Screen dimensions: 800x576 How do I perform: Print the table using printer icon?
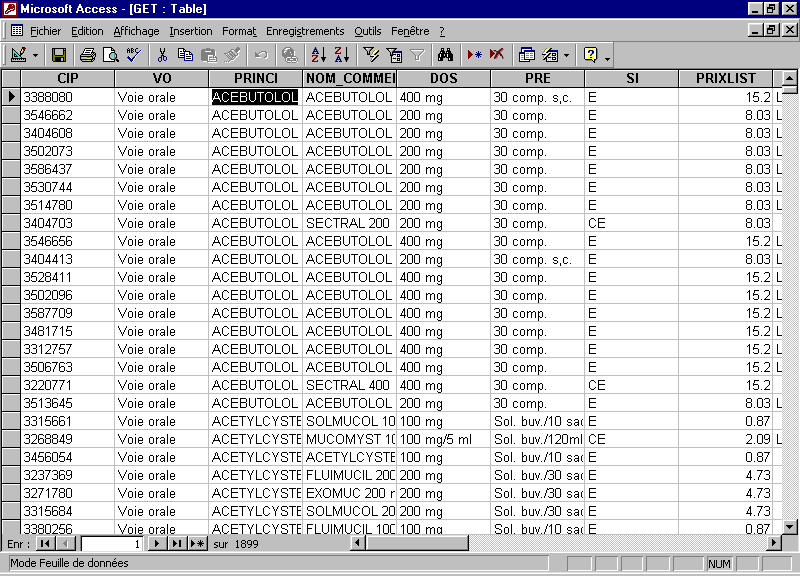pos(87,55)
